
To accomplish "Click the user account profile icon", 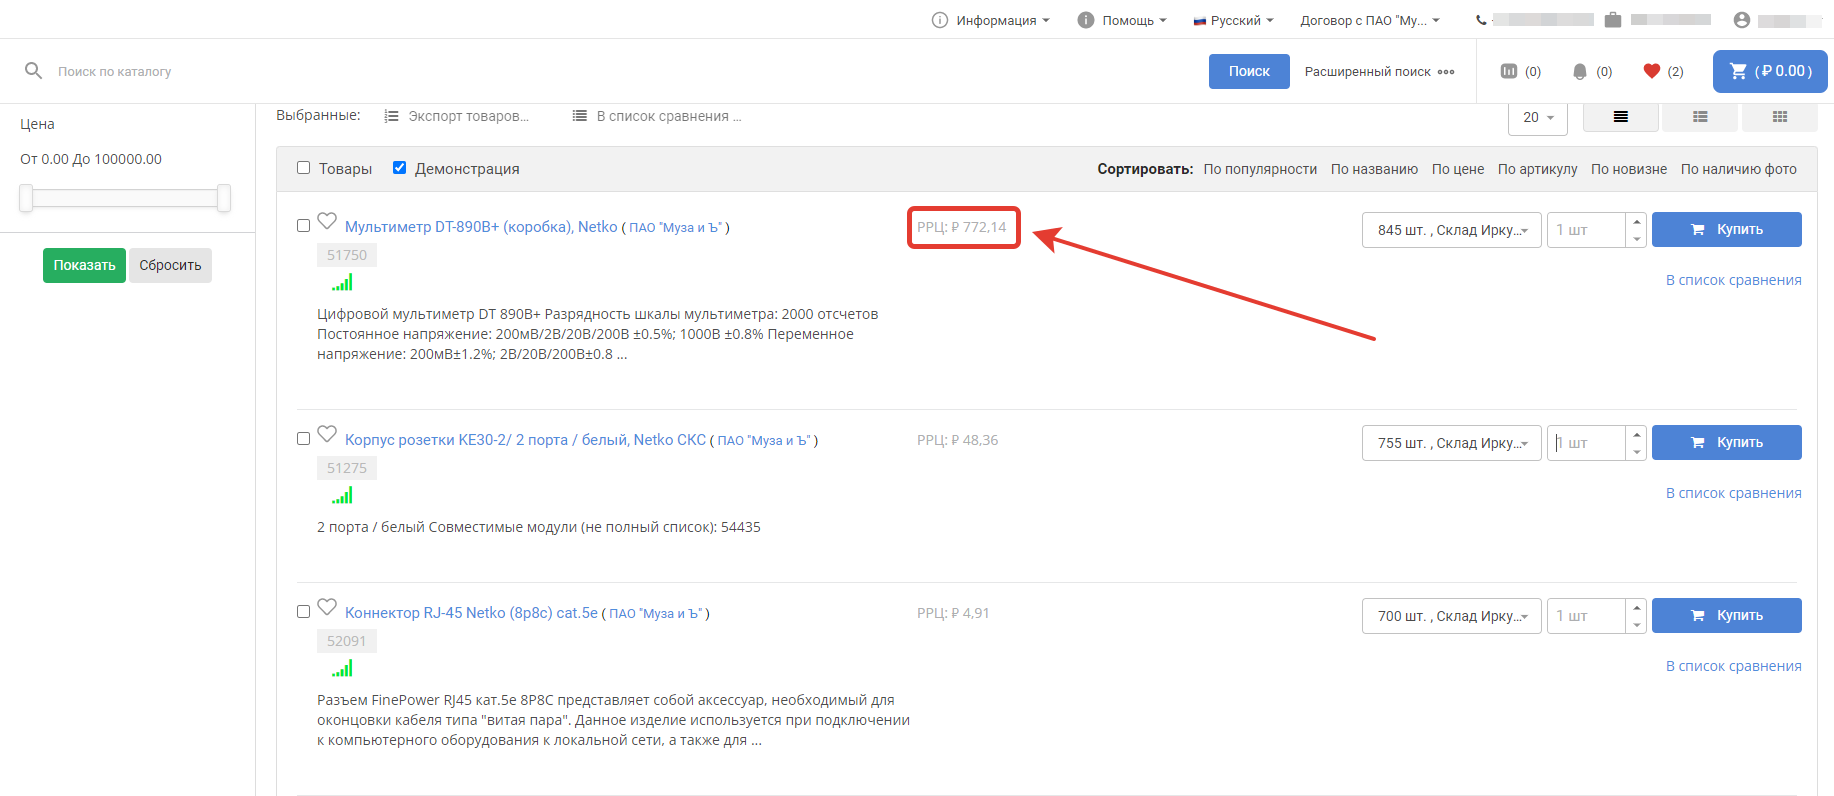I will pyautogui.click(x=1741, y=20).
